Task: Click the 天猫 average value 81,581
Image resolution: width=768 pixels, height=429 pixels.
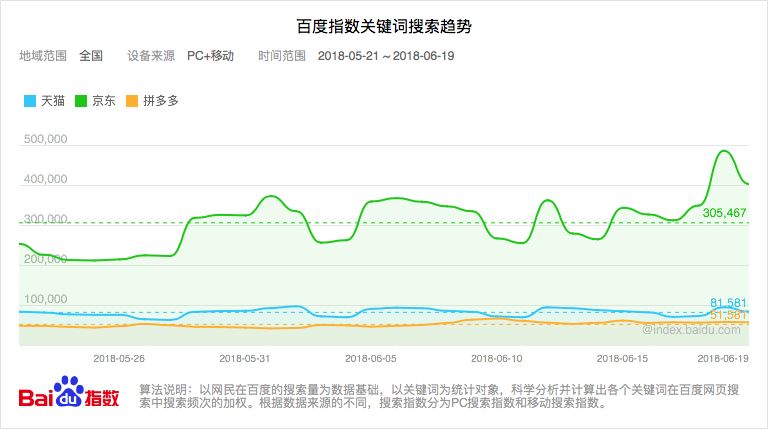Action: [728, 303]
